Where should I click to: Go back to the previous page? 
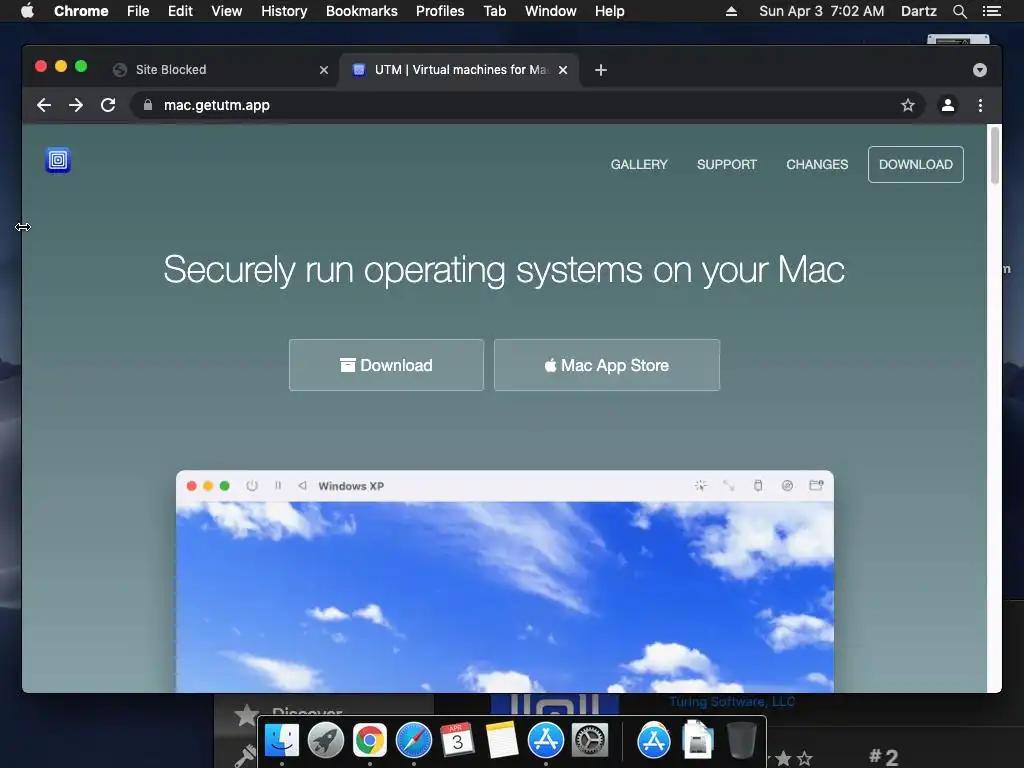[x=44, y=105]
